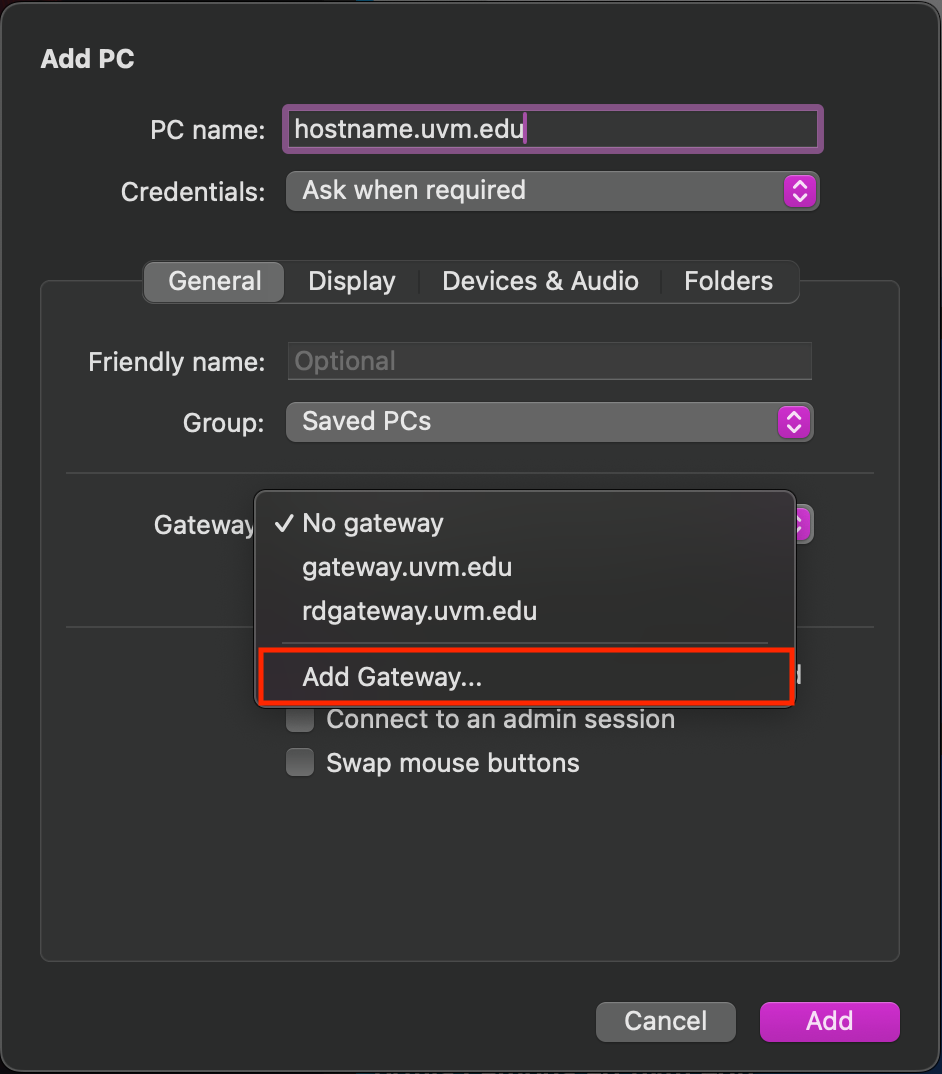Open the "Saved PCs" group dropdown
The height and width of the screenshot is (1074, 942).
tap(549, 422)
